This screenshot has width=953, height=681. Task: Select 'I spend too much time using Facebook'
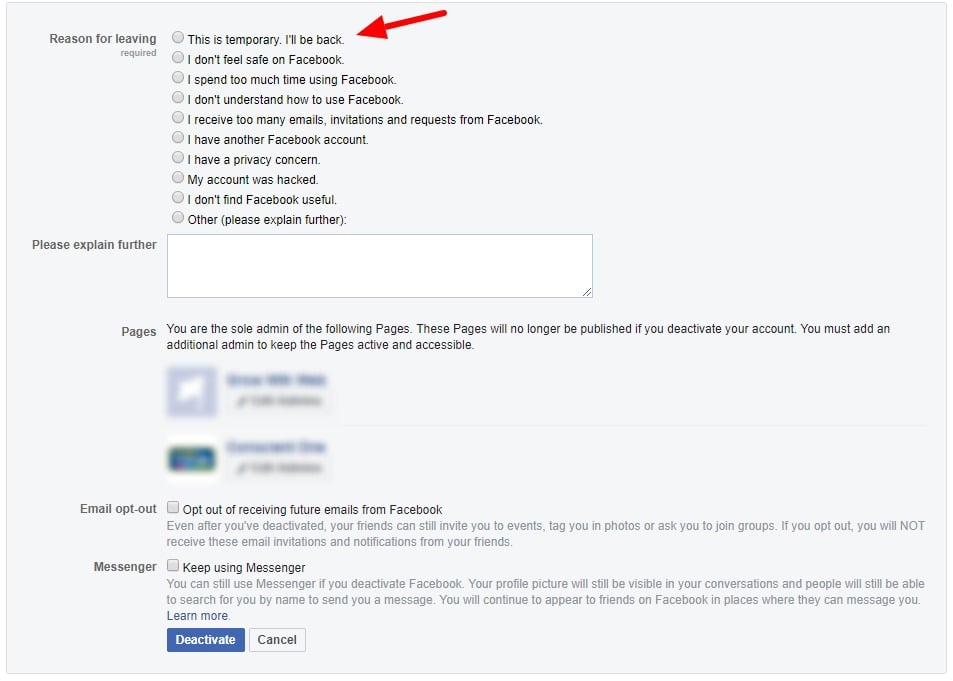[177, 78]
